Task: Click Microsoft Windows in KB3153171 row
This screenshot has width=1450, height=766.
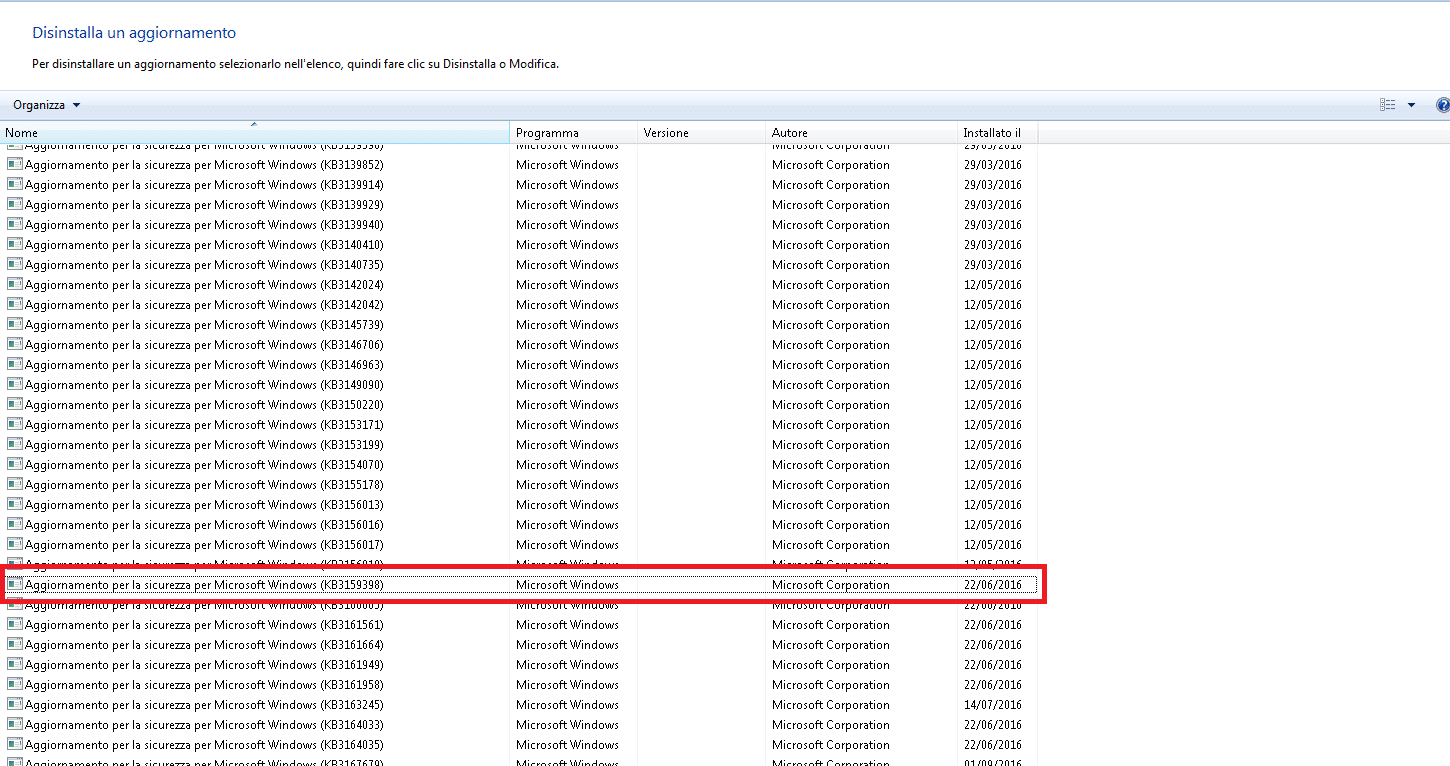Action: tap(567, 425)
